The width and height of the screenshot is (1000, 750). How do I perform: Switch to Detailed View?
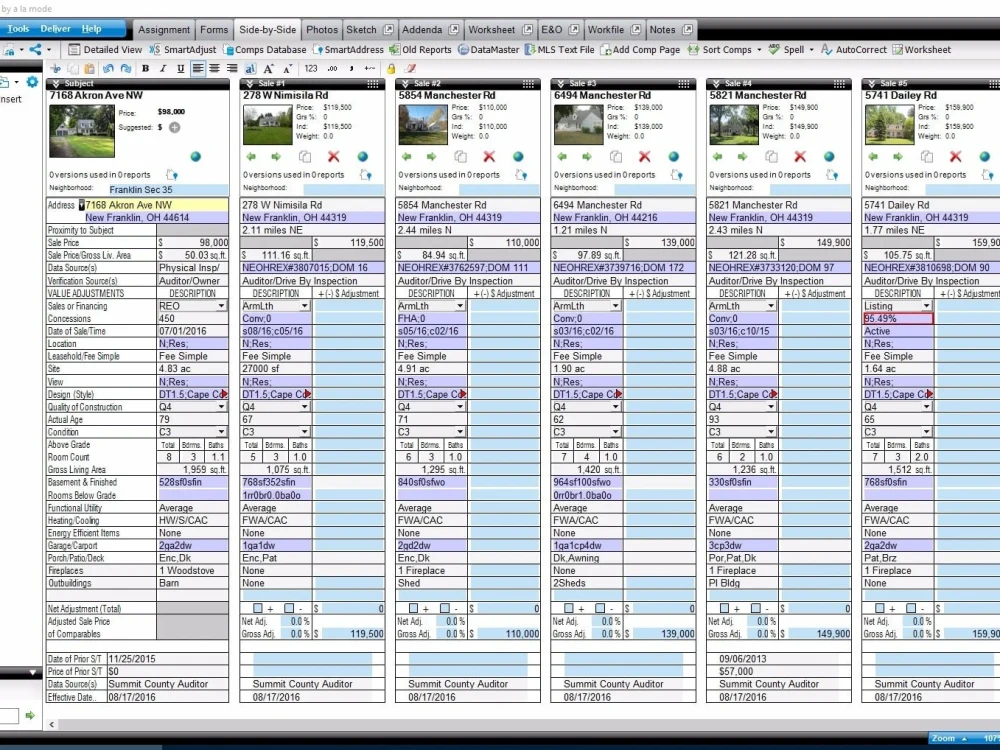[105, 49]
